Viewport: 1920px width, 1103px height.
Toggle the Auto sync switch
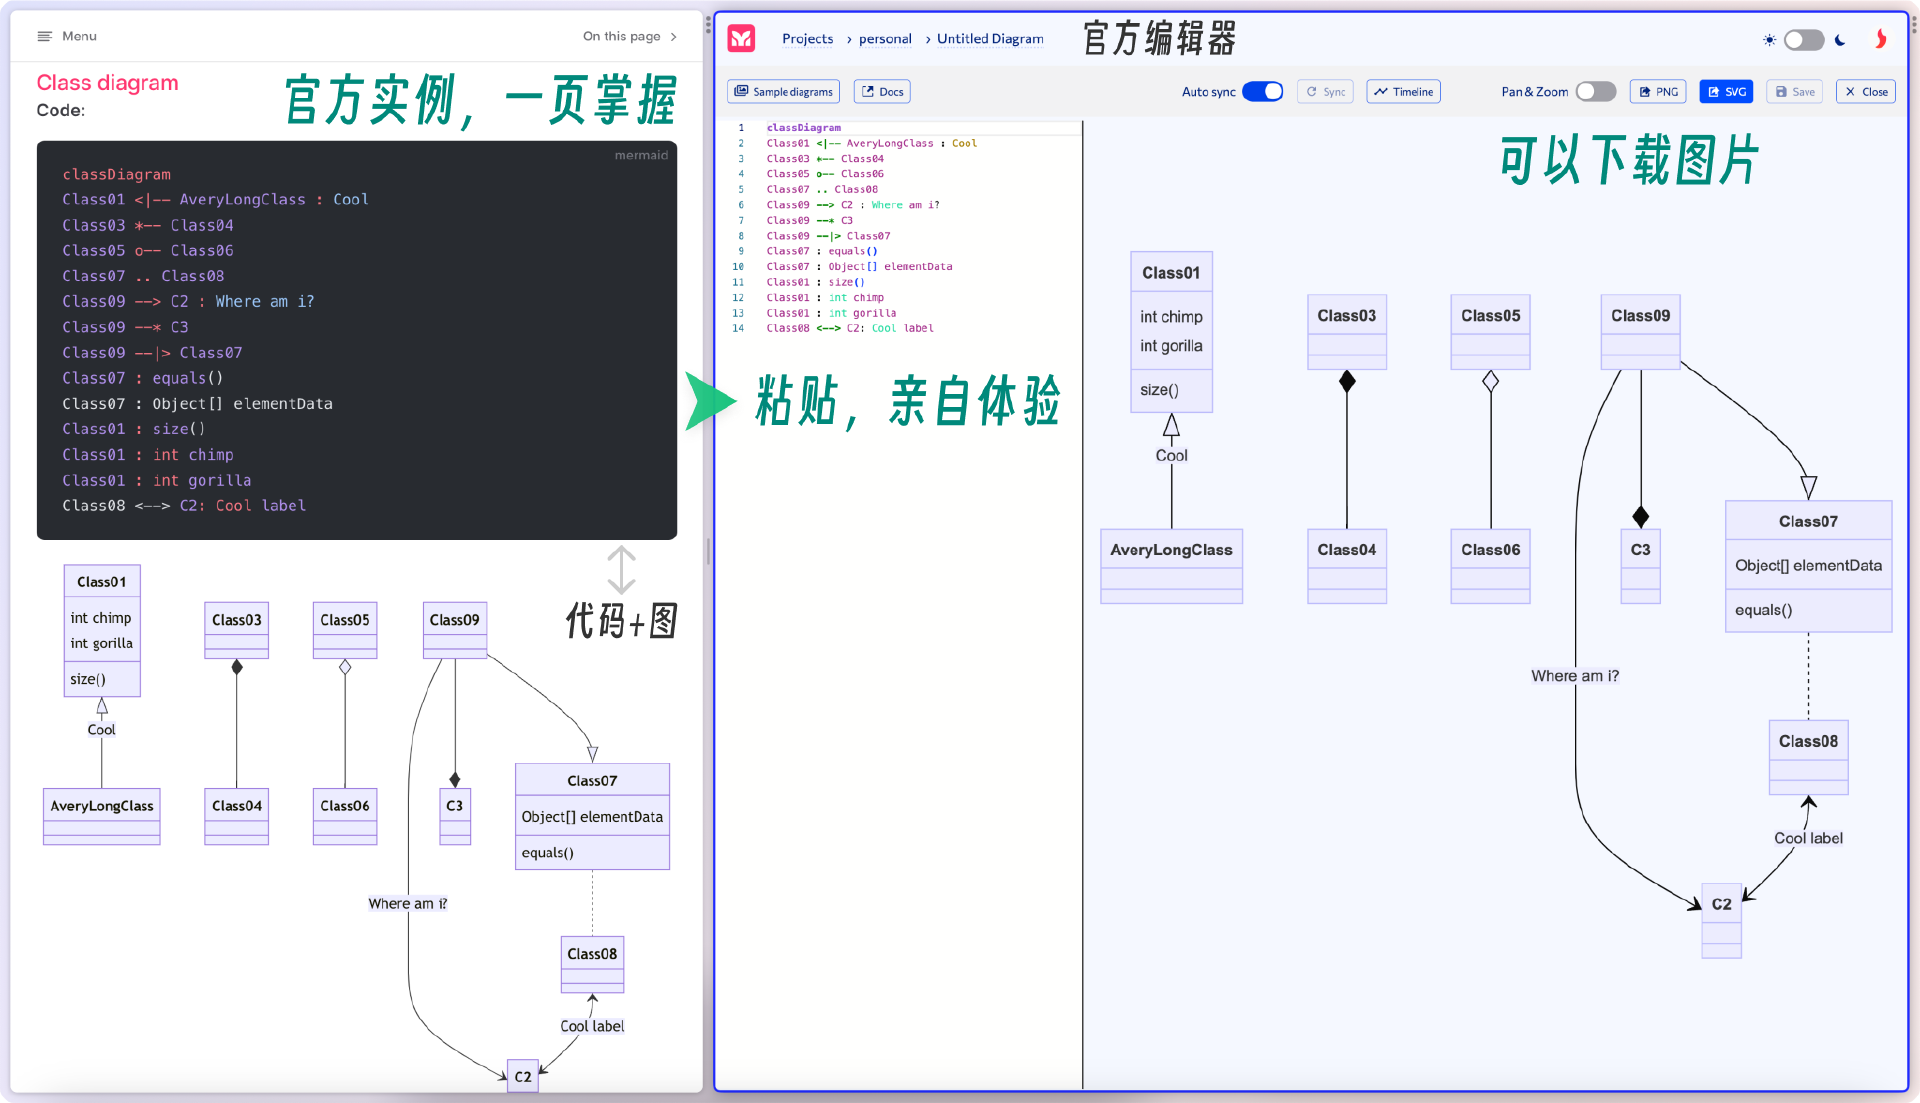[1263, 92]
